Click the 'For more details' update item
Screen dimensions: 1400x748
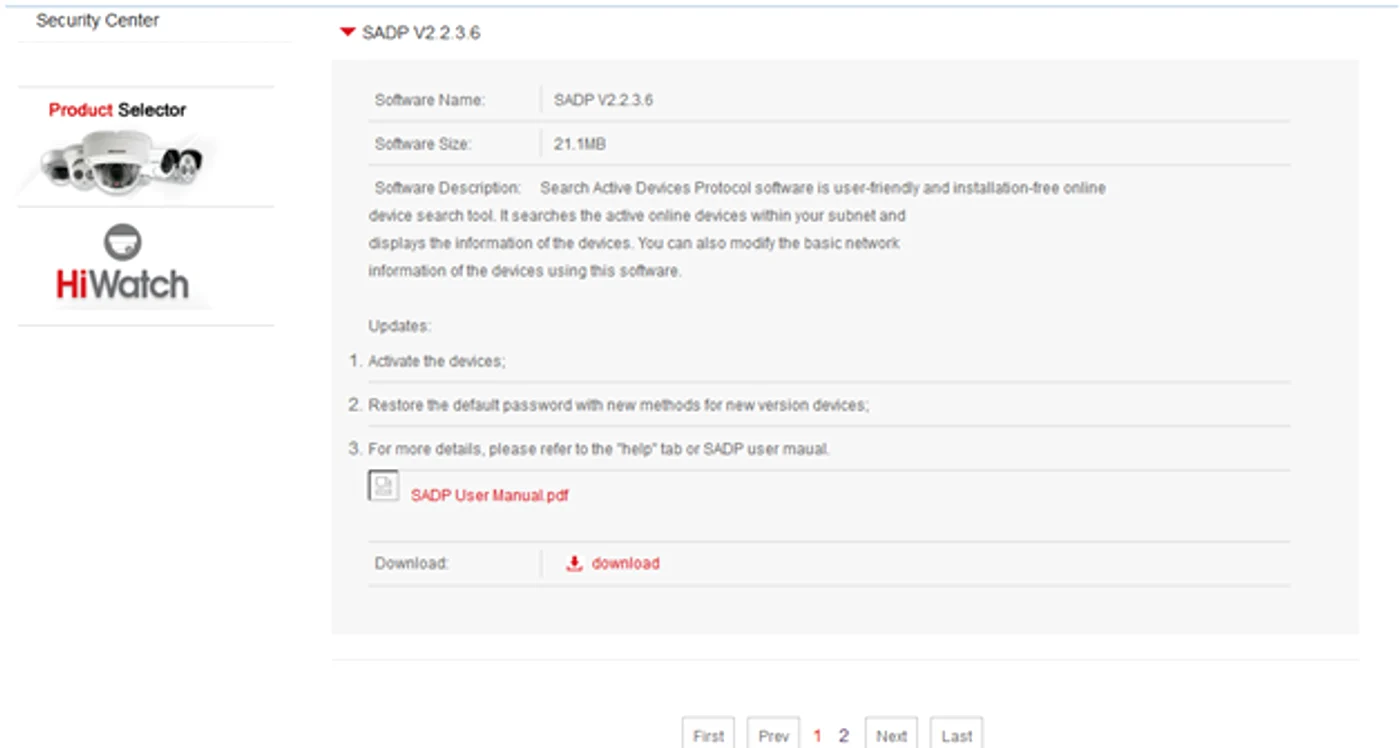pos(599,449)
